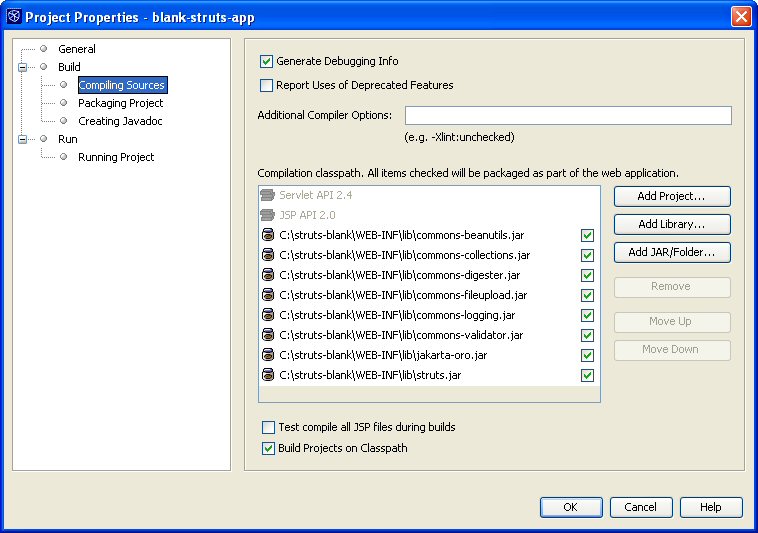The width and height of the screenshot is (758, 533).
Task: Click the commons-digester.jar jar icon
Action: point(268,275)
